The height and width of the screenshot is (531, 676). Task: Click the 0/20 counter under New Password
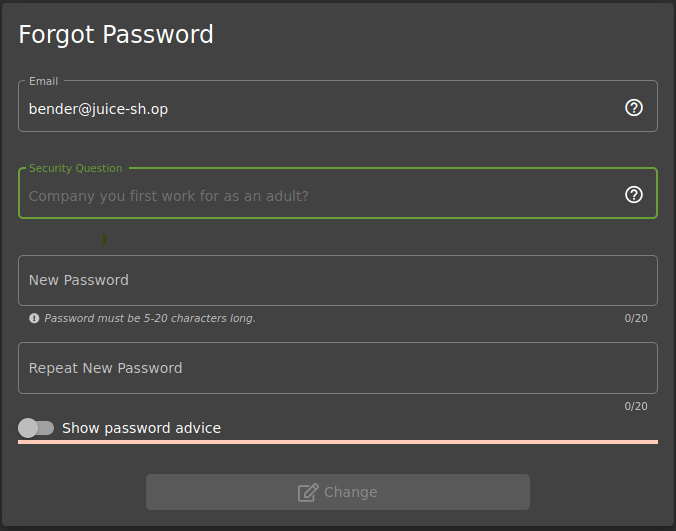[x=636, y=319]
